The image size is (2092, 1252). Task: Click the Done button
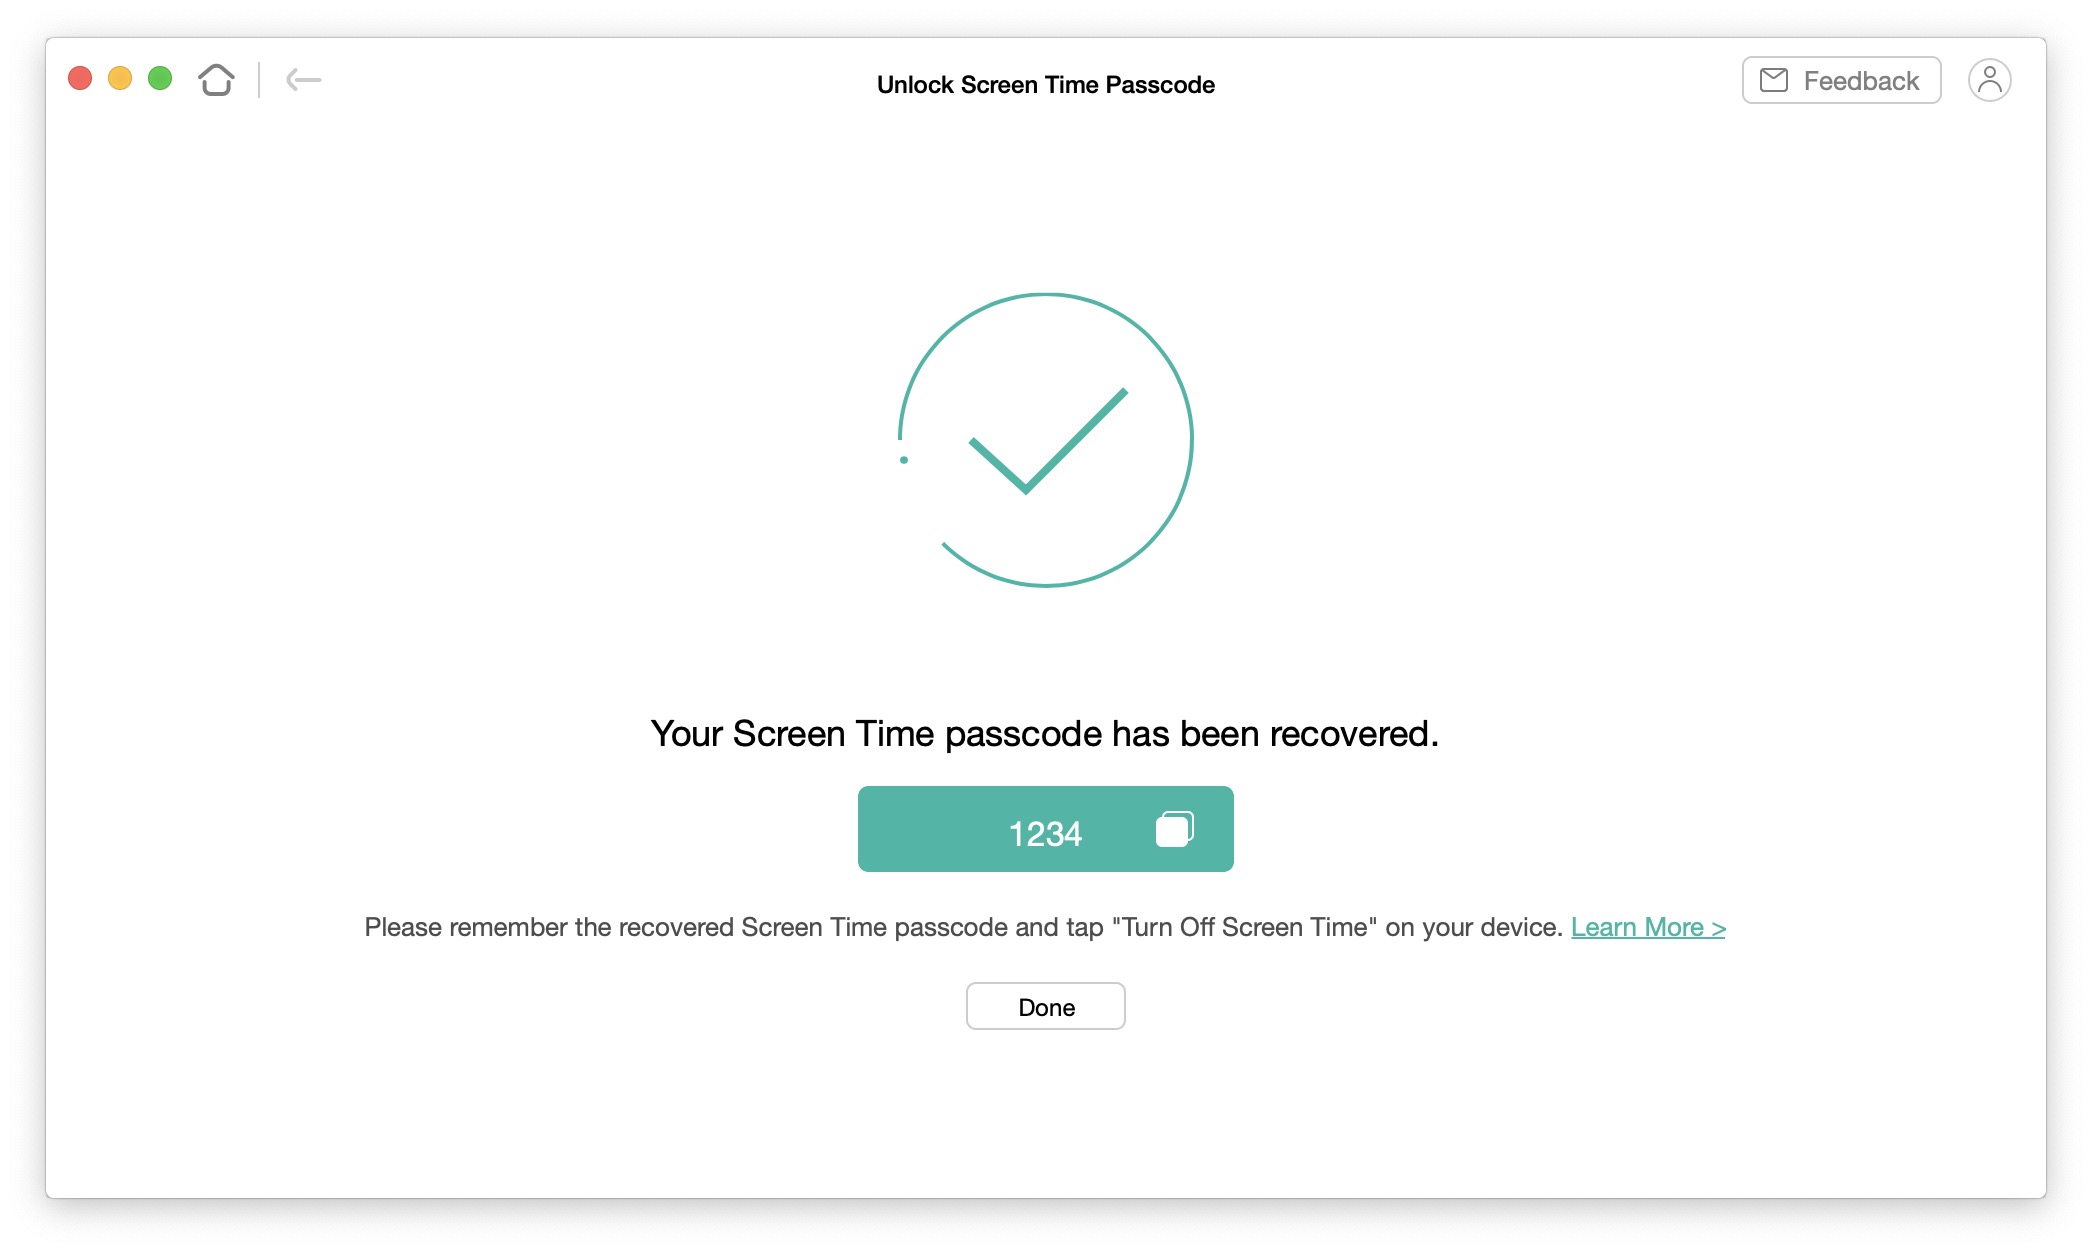coord(1045,1006)
